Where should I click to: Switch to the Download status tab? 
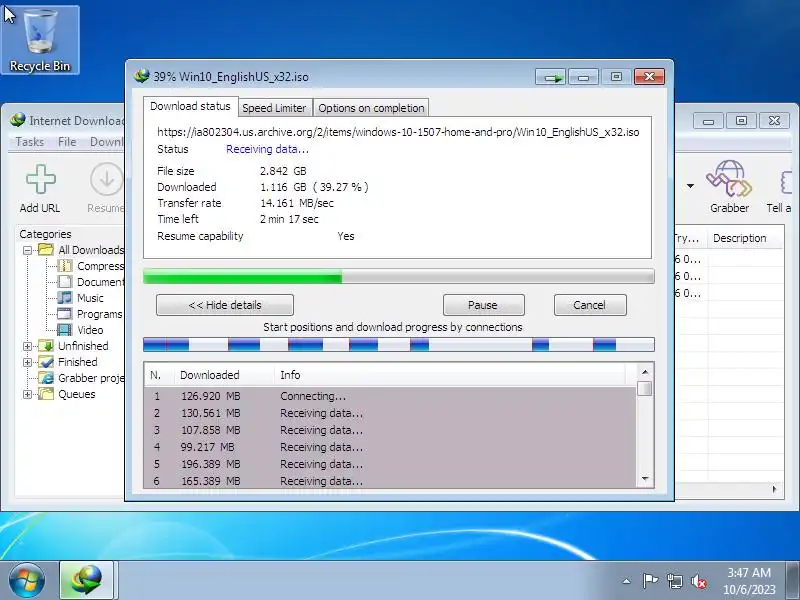coord(190,106)
